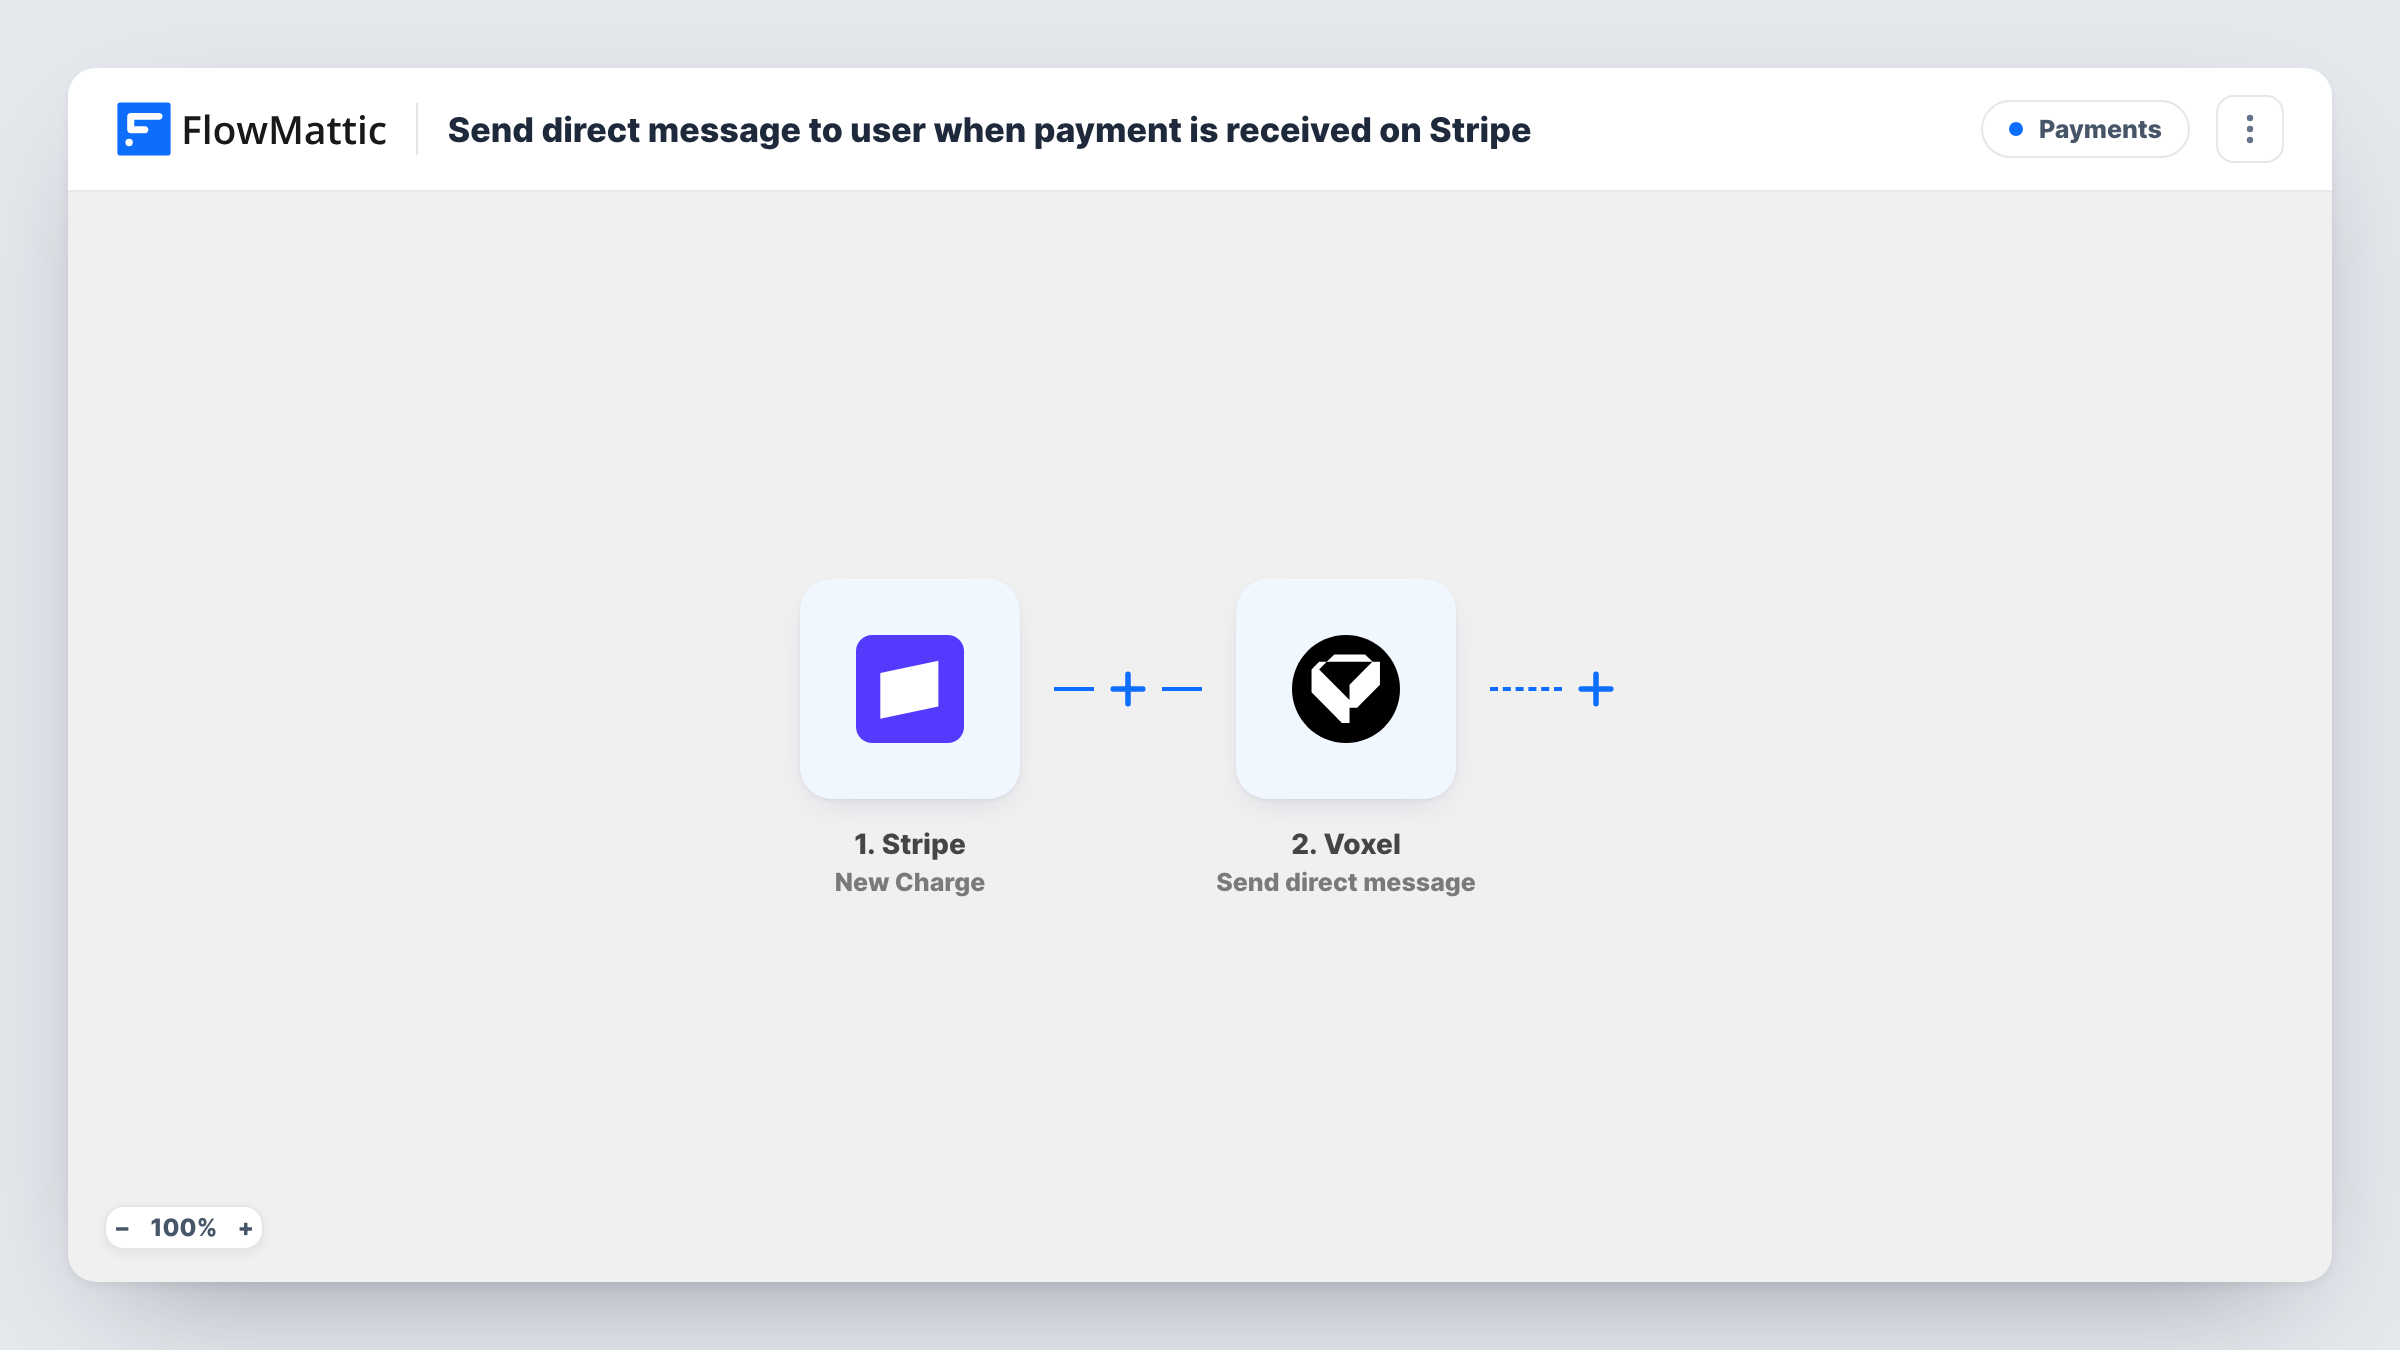This screenshot has width=2400, height=1350.
Task: Open the Stripe trigger step icon
Action: point(909,689)
